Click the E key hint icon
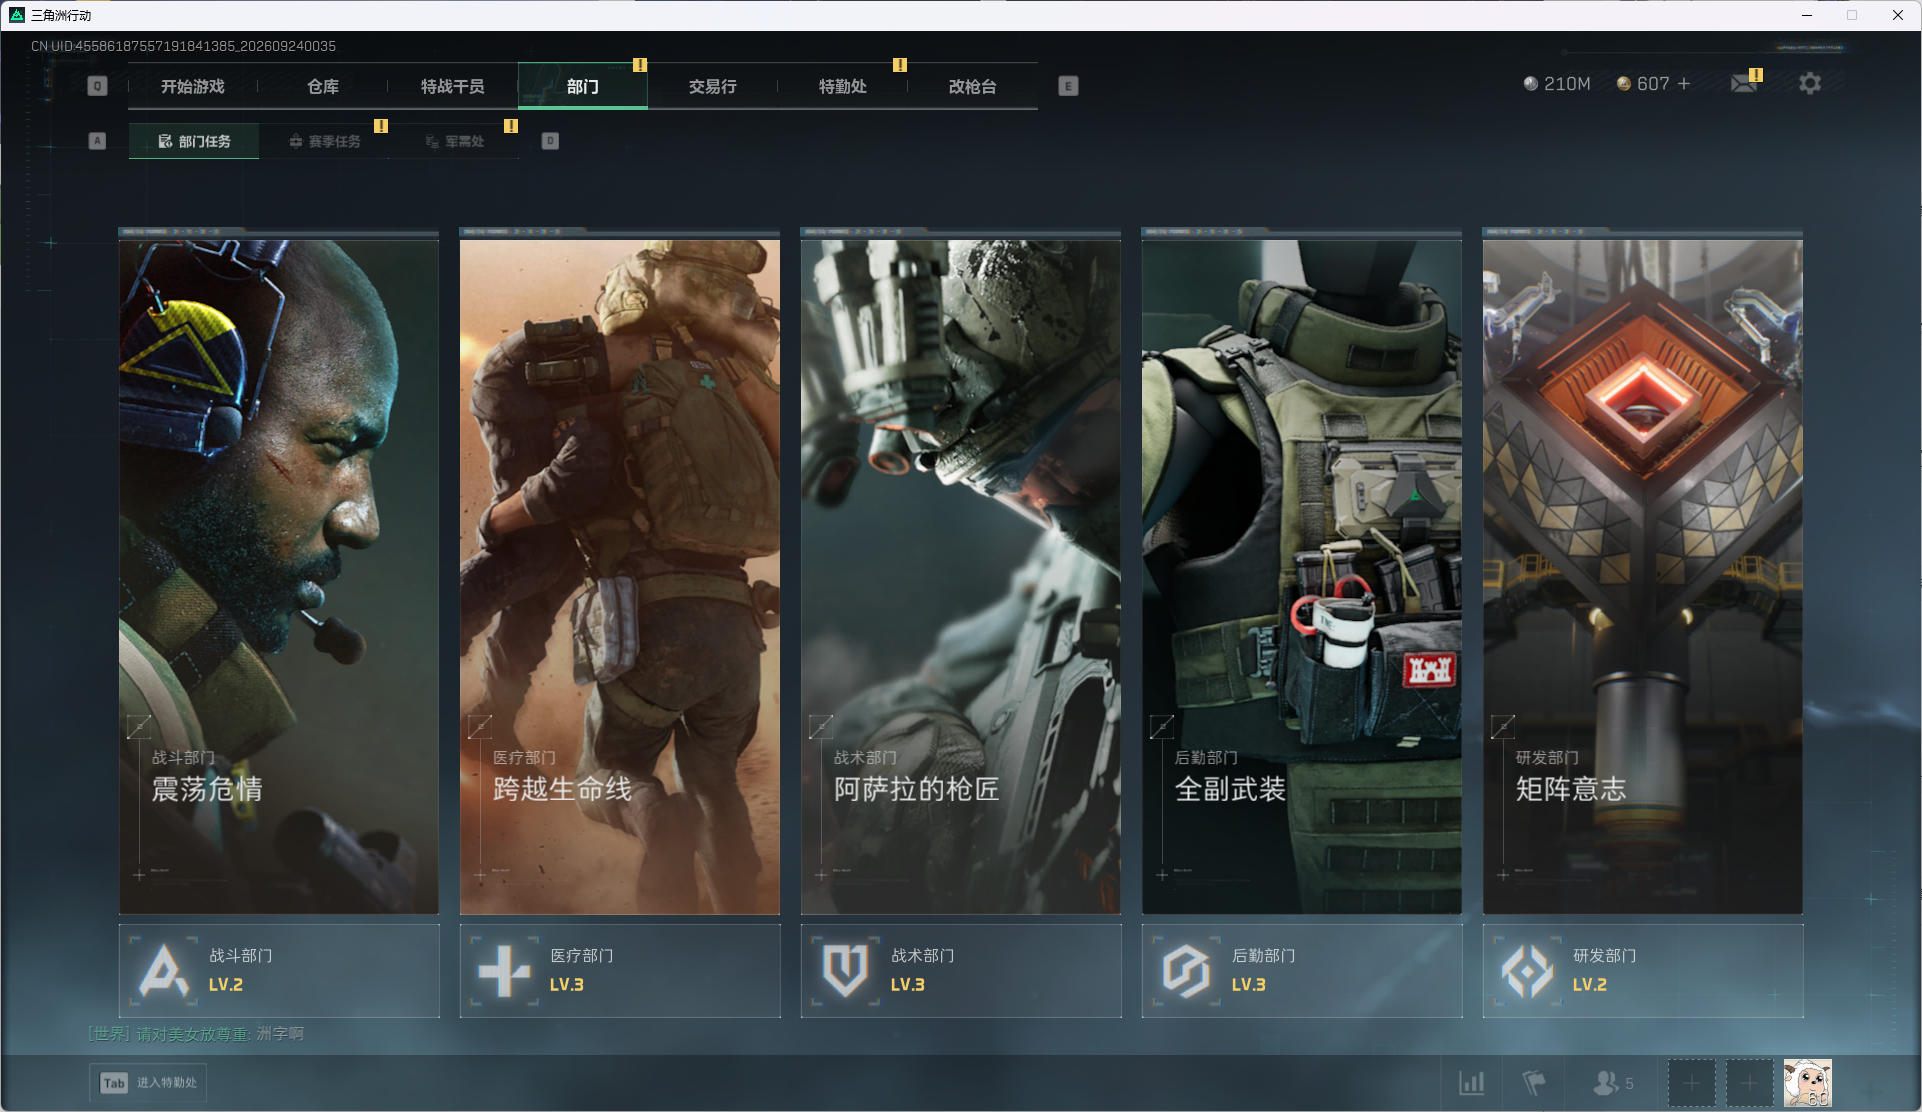 coord(1068,86)
